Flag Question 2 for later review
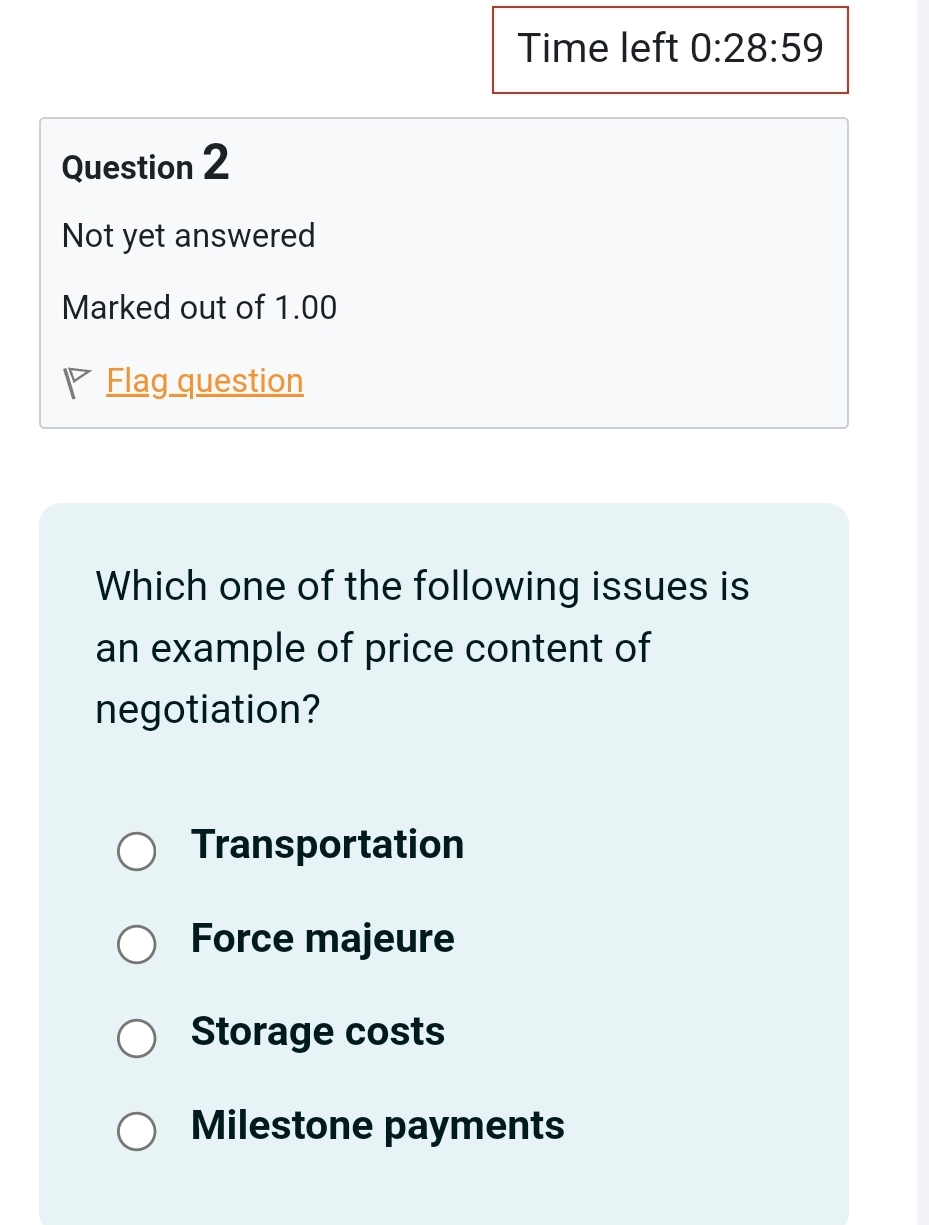The width and height of the screenshot is (929, 1225). tap(204, 381)
